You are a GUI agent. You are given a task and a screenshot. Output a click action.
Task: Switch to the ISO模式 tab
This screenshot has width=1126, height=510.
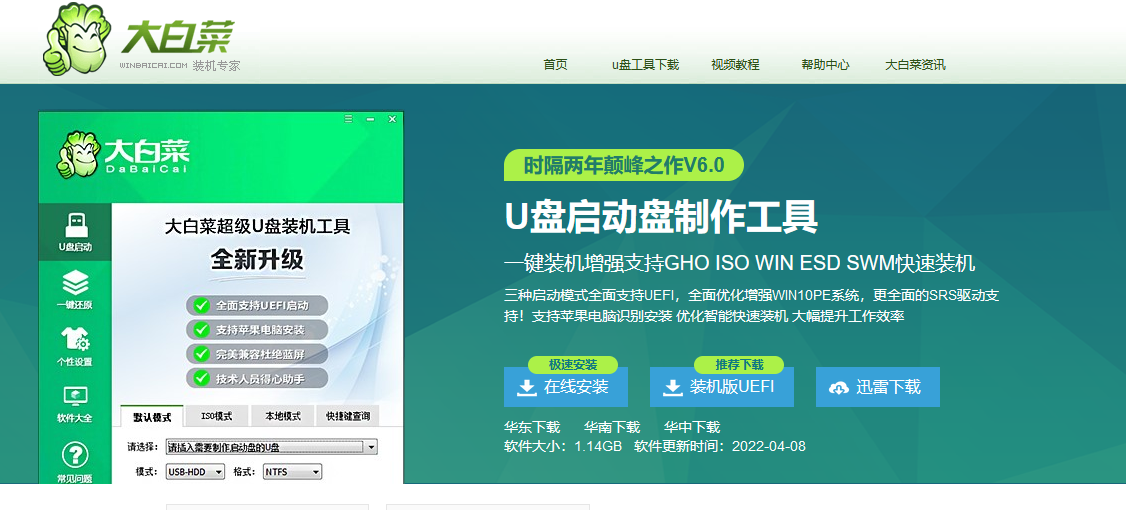click(x=217, y=416)
